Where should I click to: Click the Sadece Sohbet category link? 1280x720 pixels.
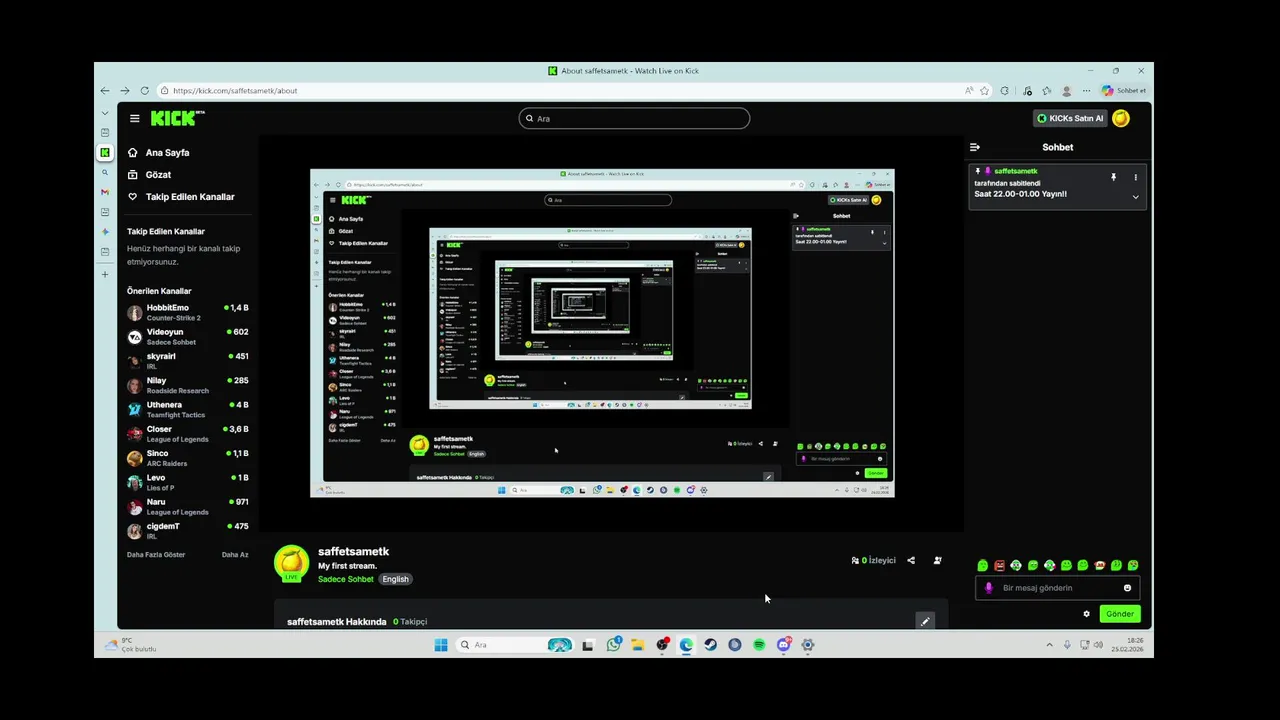click(x=346, y=579)
